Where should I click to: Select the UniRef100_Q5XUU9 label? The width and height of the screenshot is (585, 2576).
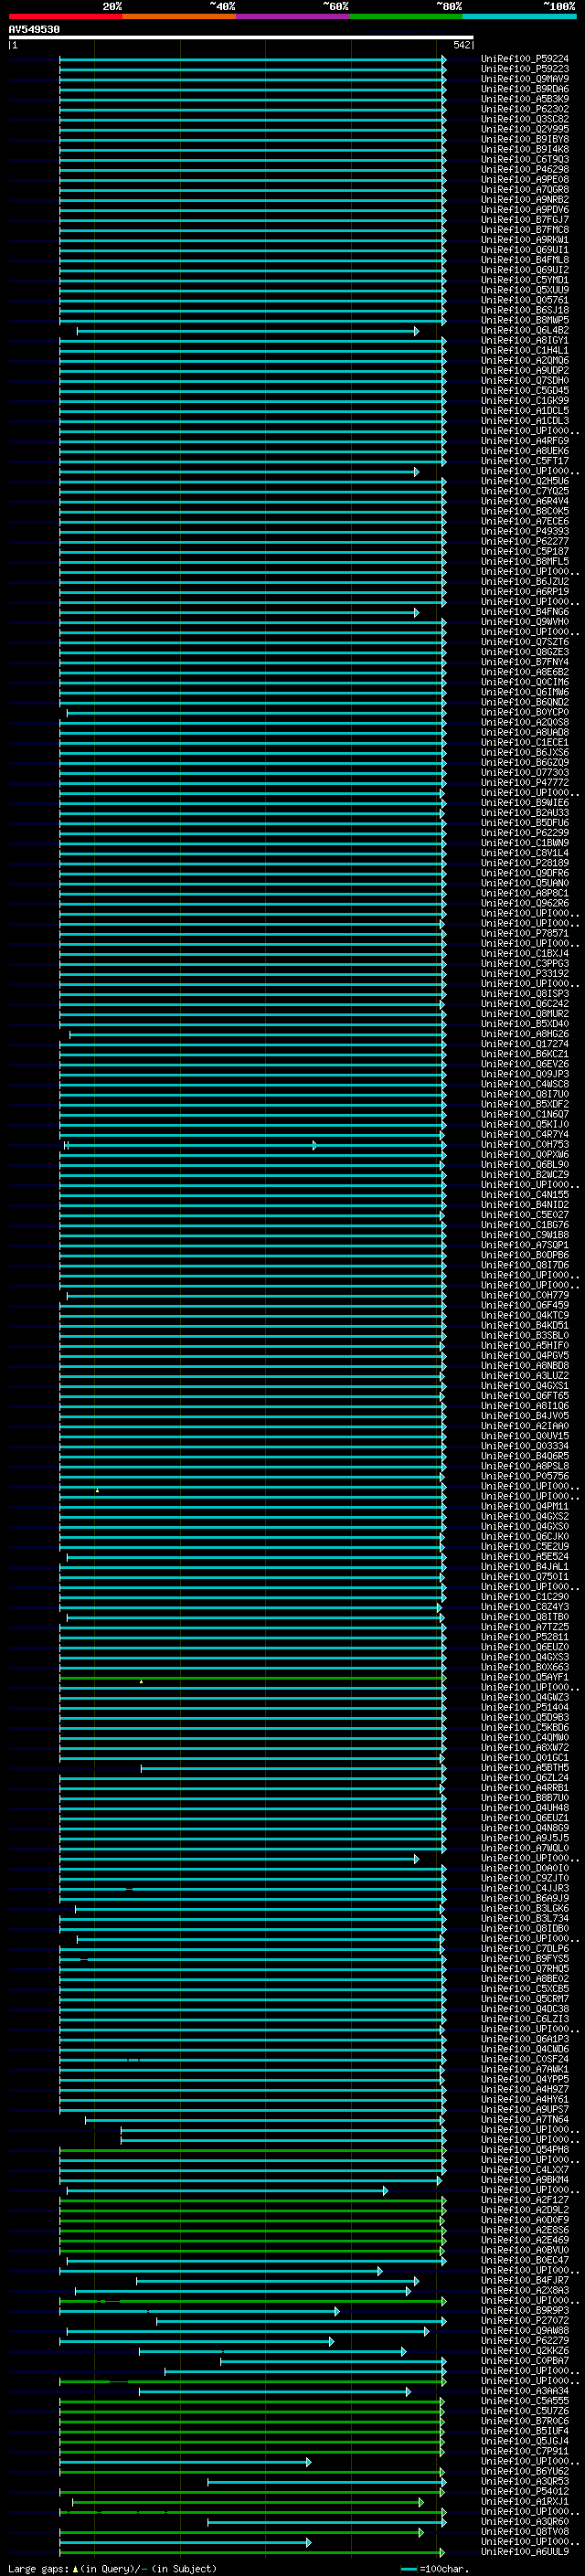point(525,290)
